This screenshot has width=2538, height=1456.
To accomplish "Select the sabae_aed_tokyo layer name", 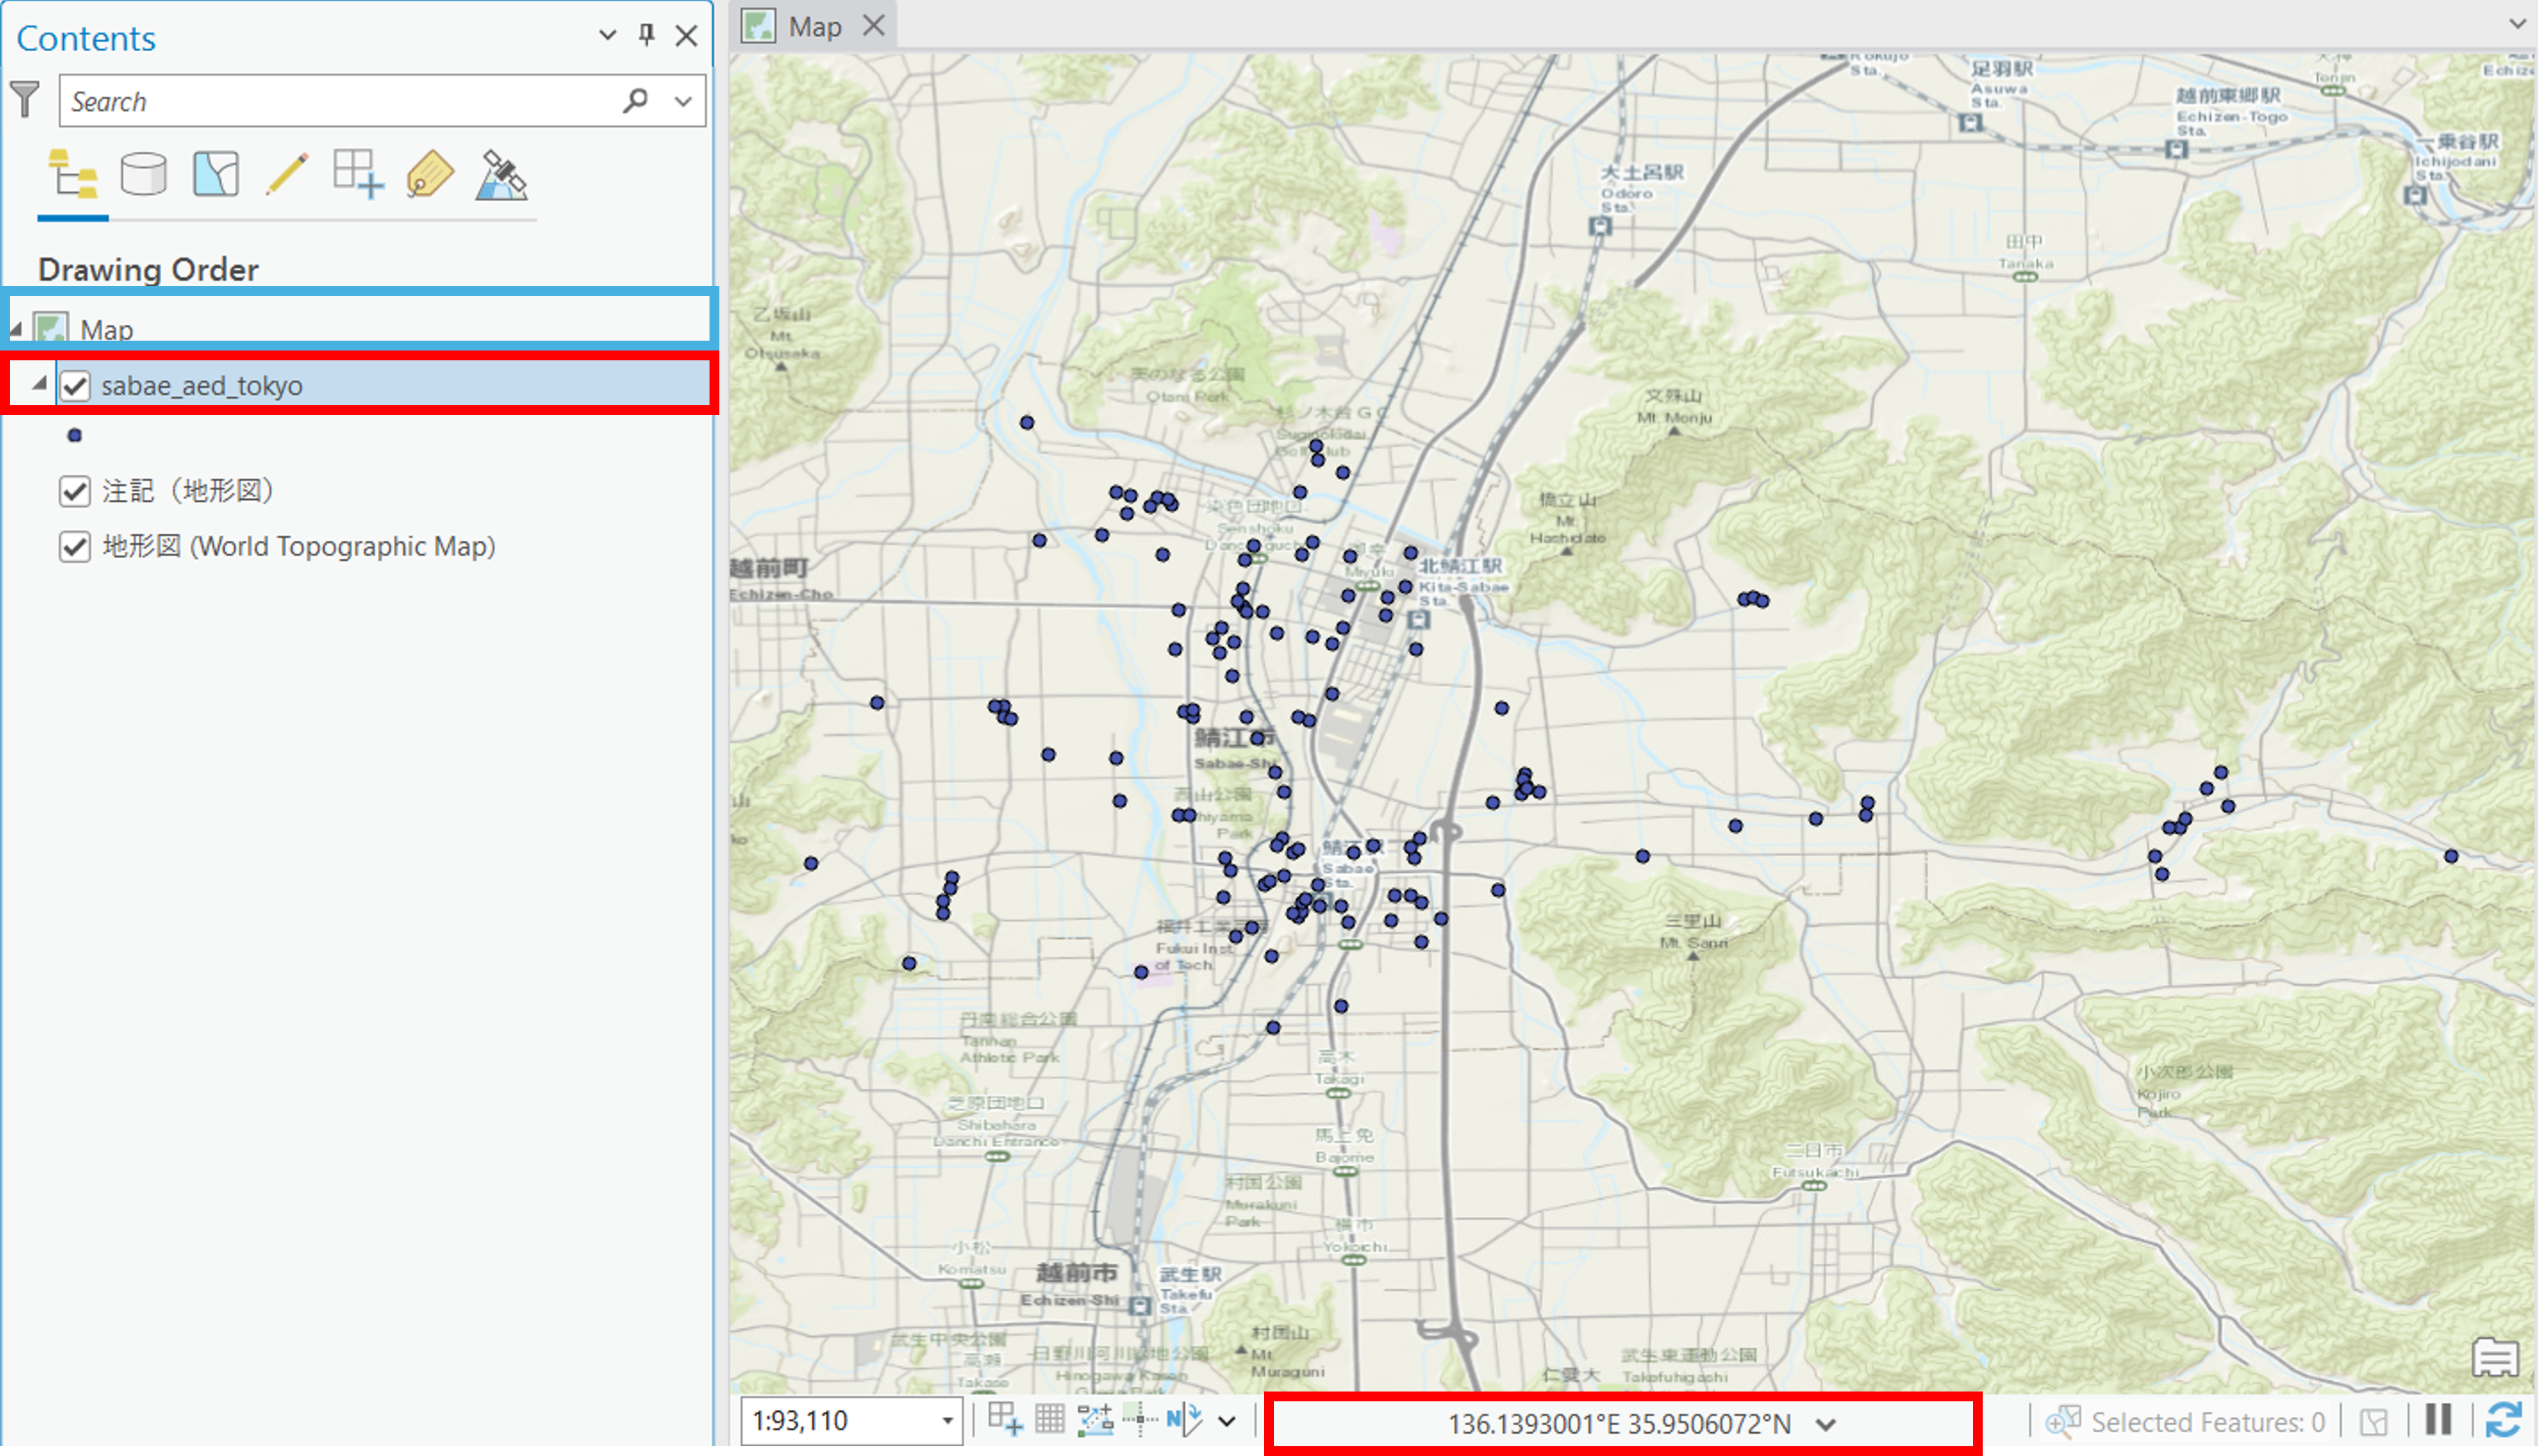I will [202, 386].
